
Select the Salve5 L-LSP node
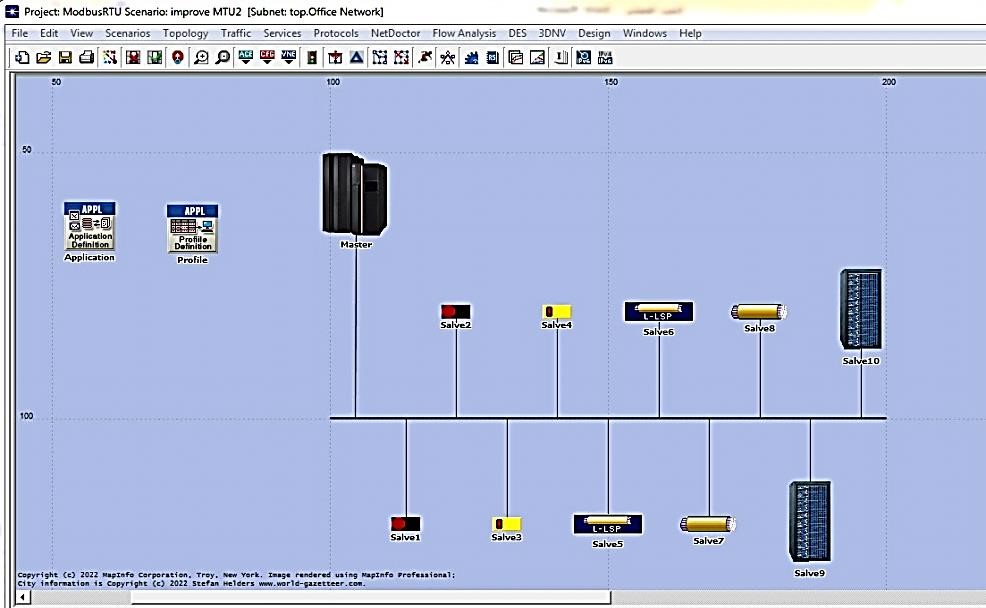pos(608,524)
